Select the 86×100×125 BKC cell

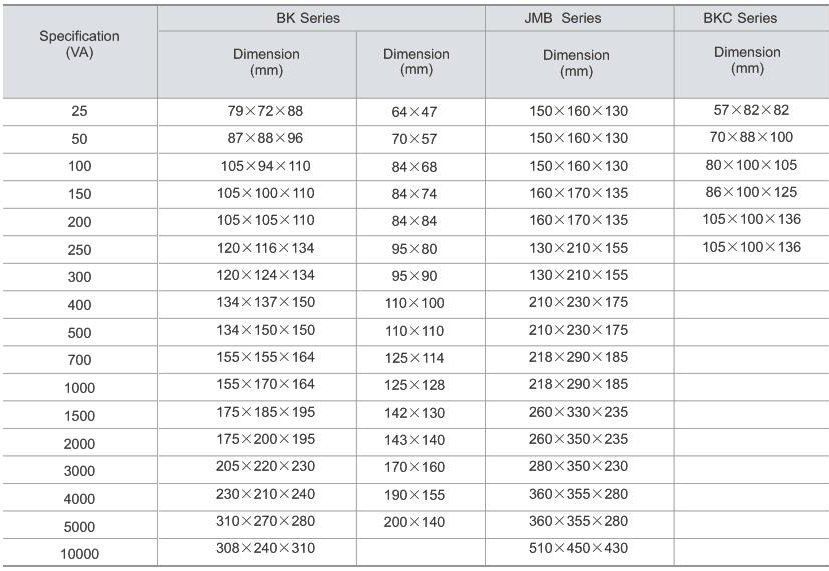(752, 192)
